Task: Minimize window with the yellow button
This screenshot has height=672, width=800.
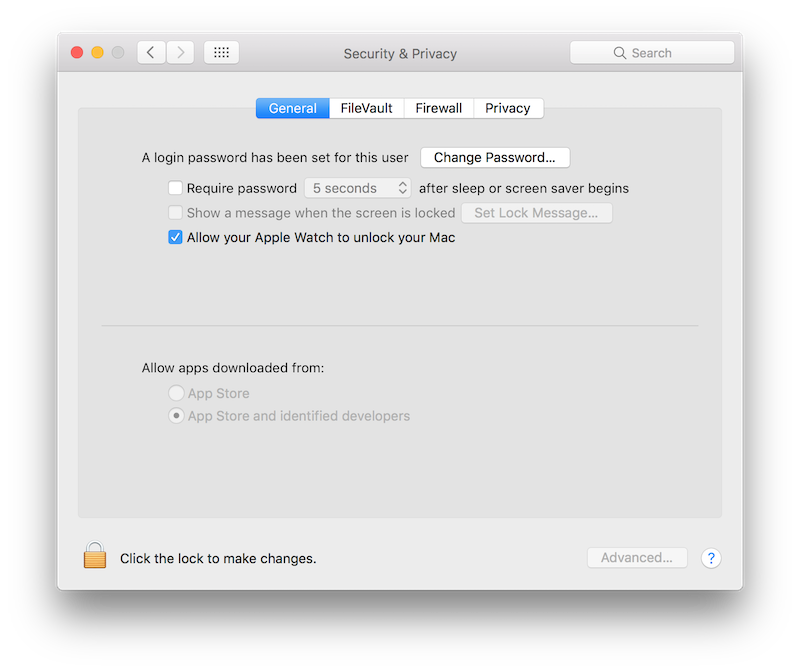Action: 98,53
